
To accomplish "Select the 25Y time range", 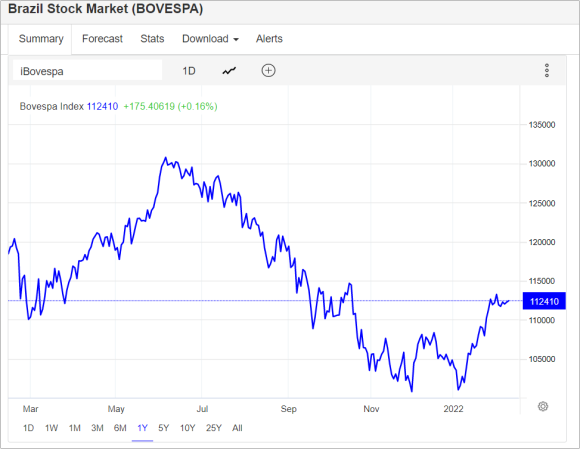I will [x=214, y=428].
